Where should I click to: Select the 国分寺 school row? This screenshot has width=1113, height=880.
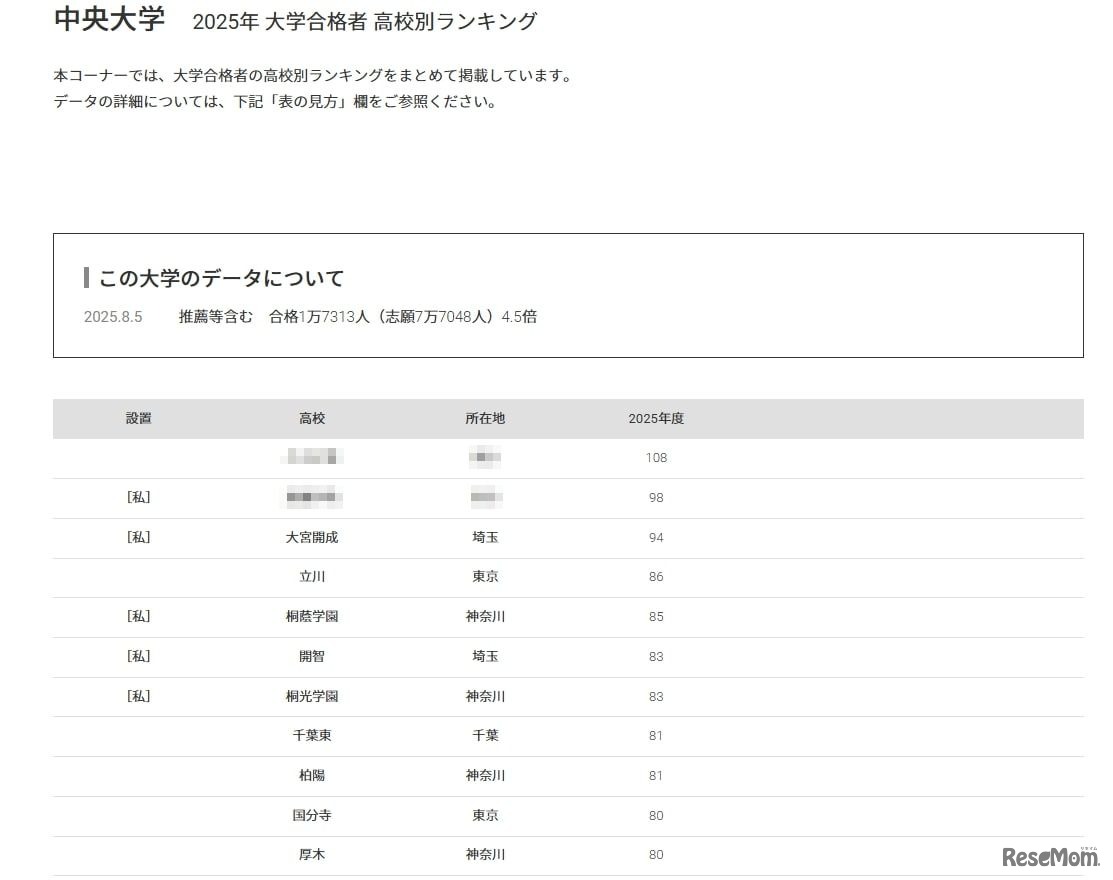313,815
